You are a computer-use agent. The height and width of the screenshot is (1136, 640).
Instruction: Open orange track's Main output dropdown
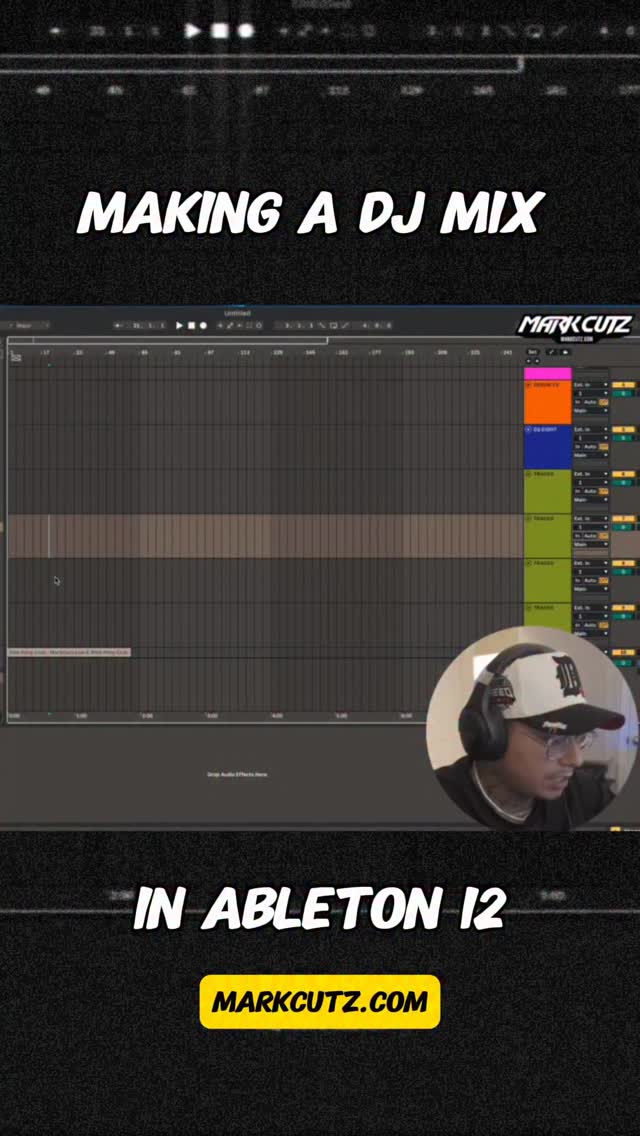(591, 411)
